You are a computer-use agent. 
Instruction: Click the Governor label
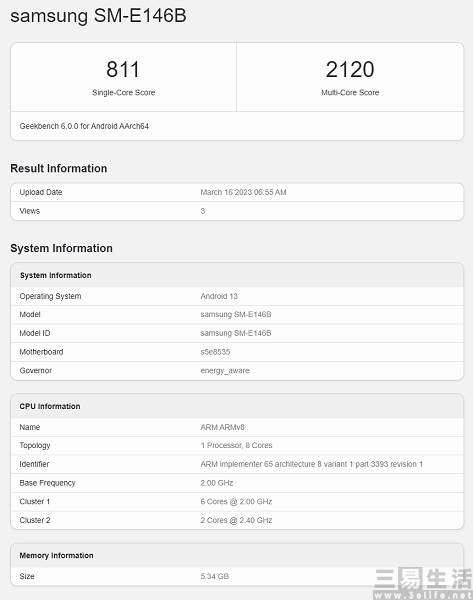(36, 370)
